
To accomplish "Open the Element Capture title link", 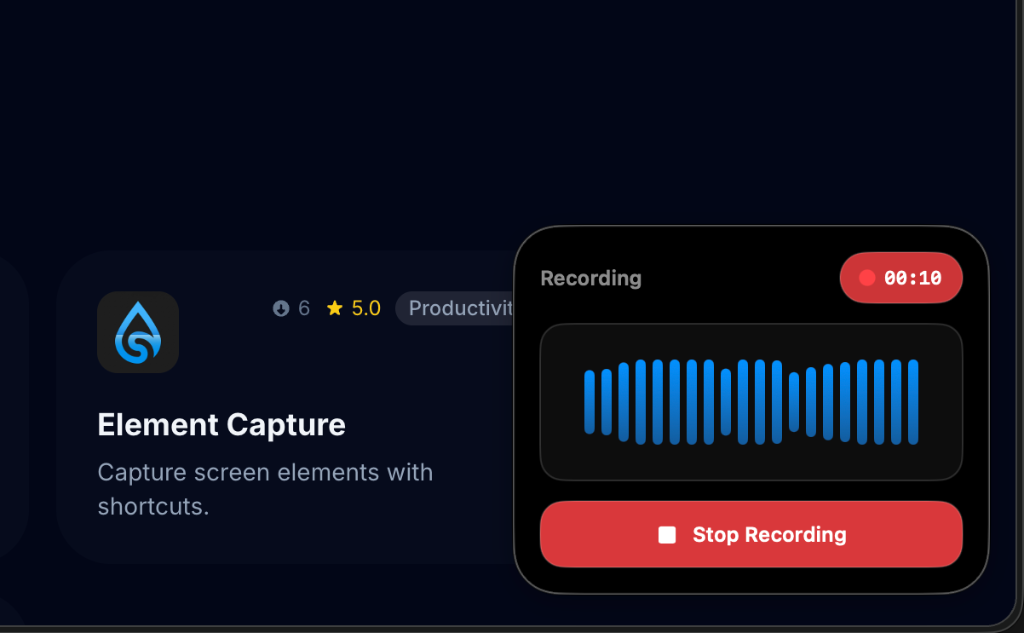I will [x=221, y=425].
